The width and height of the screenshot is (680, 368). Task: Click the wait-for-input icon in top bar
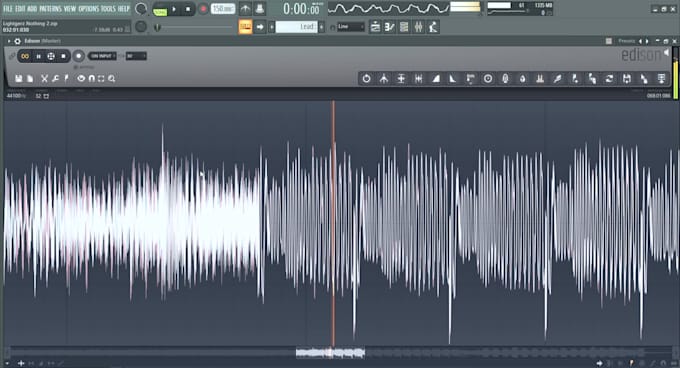pyautogui.click(x=259, y=9)
